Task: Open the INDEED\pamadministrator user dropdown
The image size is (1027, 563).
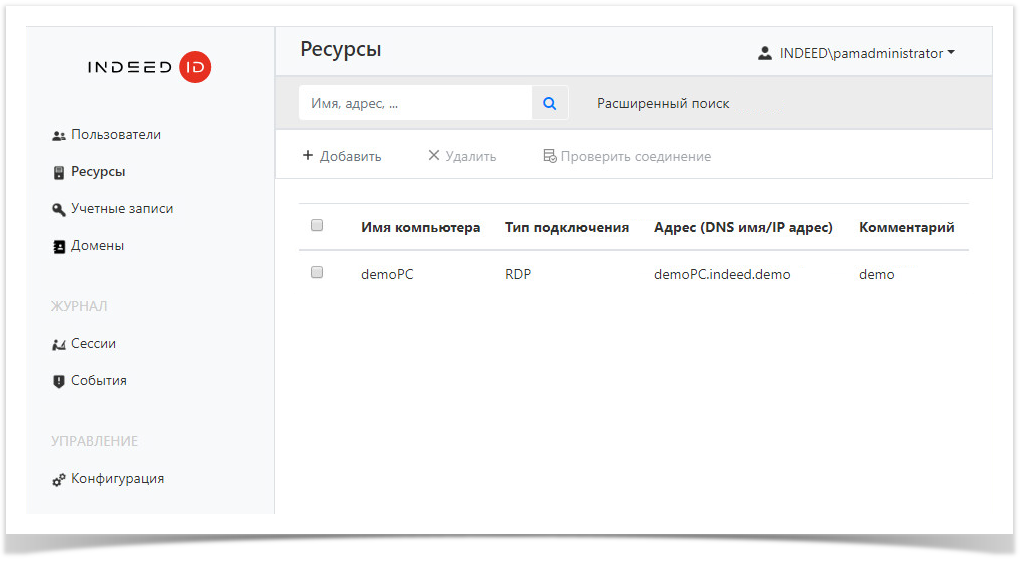Action: (857, 53)
